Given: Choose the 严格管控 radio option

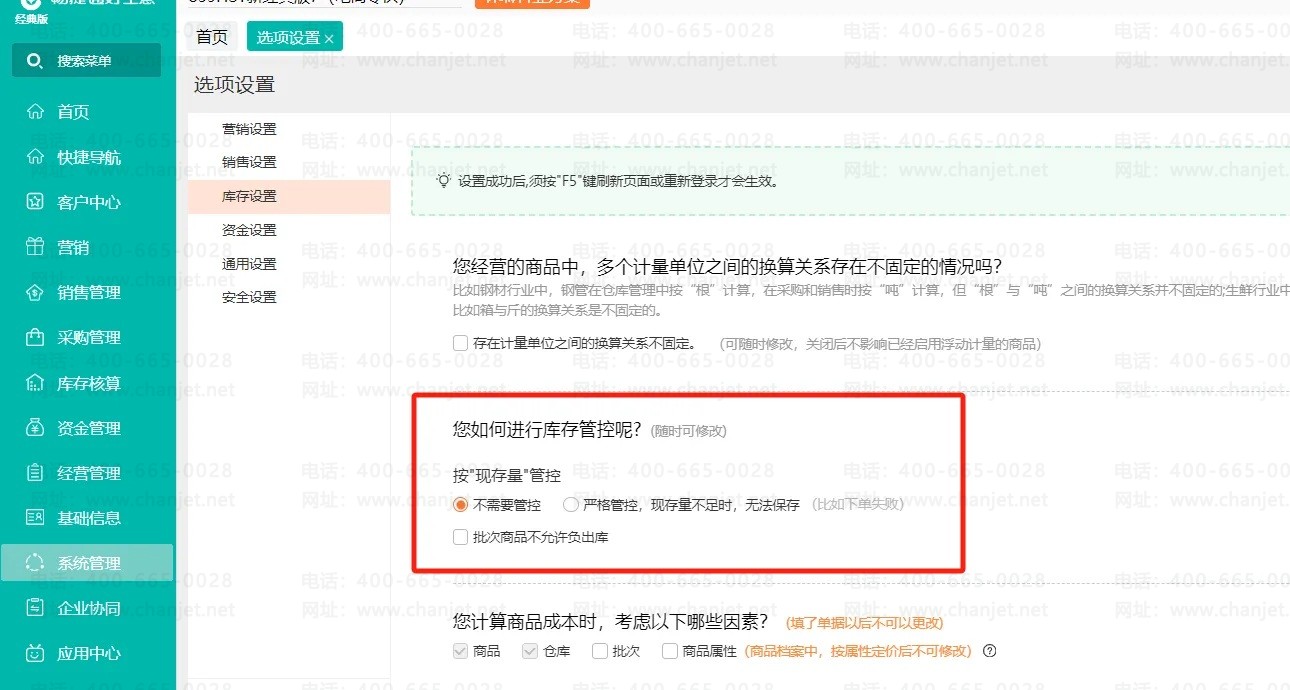Looking at the screenshot, I should (570, 505).
